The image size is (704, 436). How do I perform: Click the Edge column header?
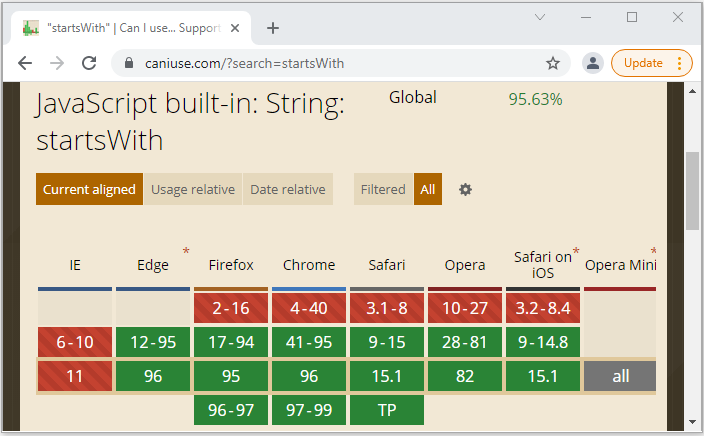pyautogui.click(x=153, y=265)
